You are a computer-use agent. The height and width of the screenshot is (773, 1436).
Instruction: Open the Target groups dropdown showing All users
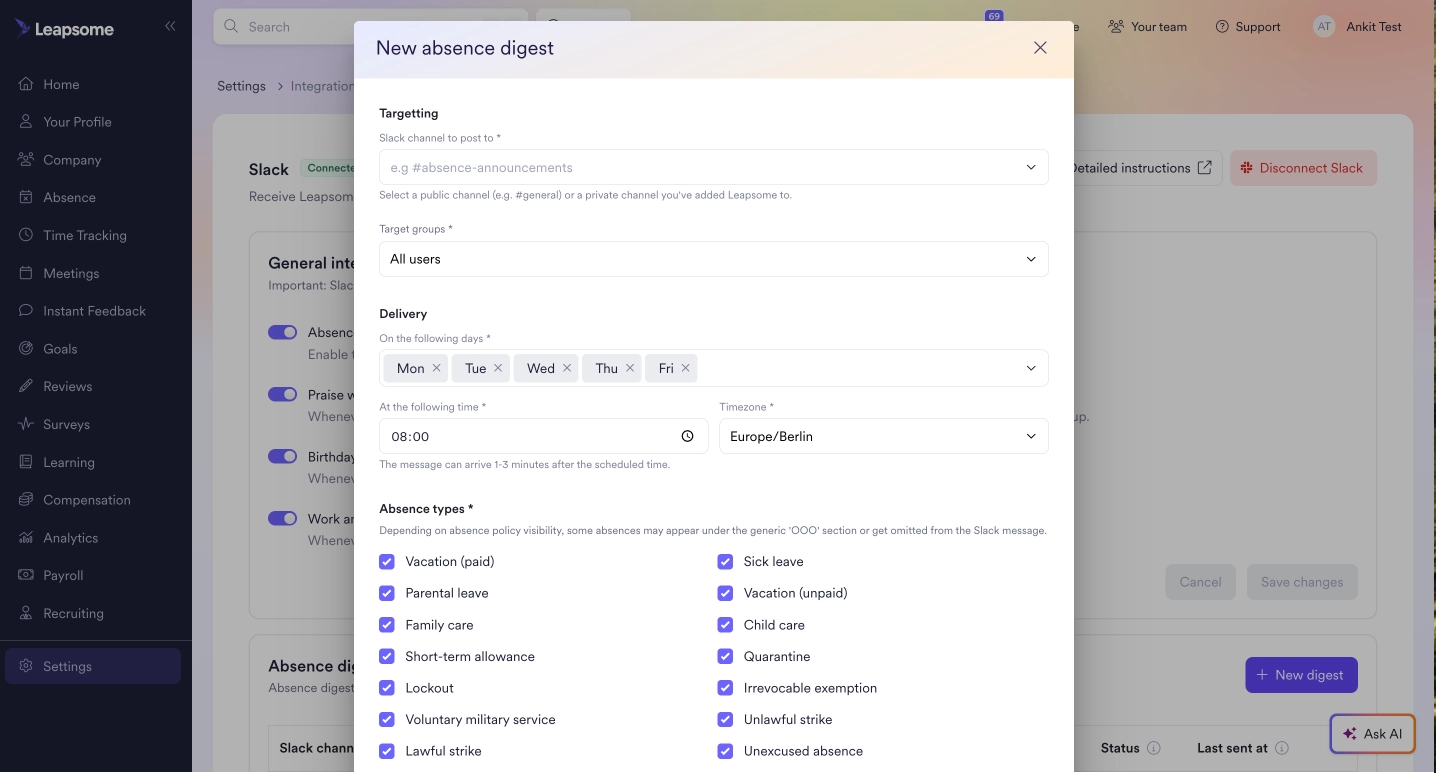(713, 259)
